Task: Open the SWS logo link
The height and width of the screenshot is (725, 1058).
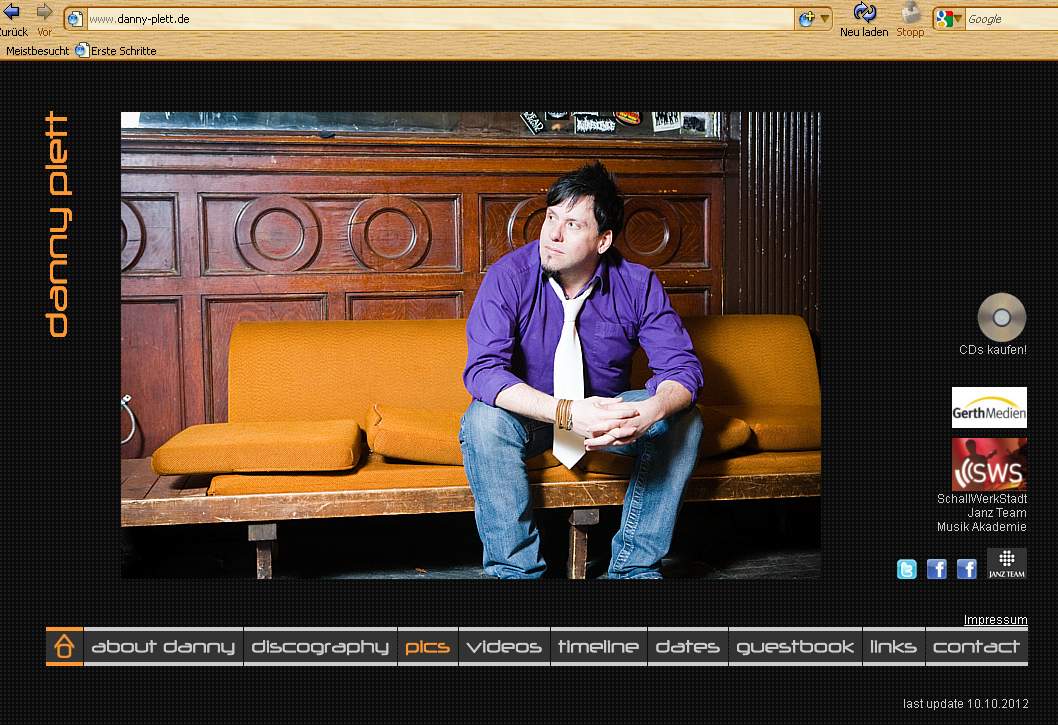Action: click(x=989, y=464)
